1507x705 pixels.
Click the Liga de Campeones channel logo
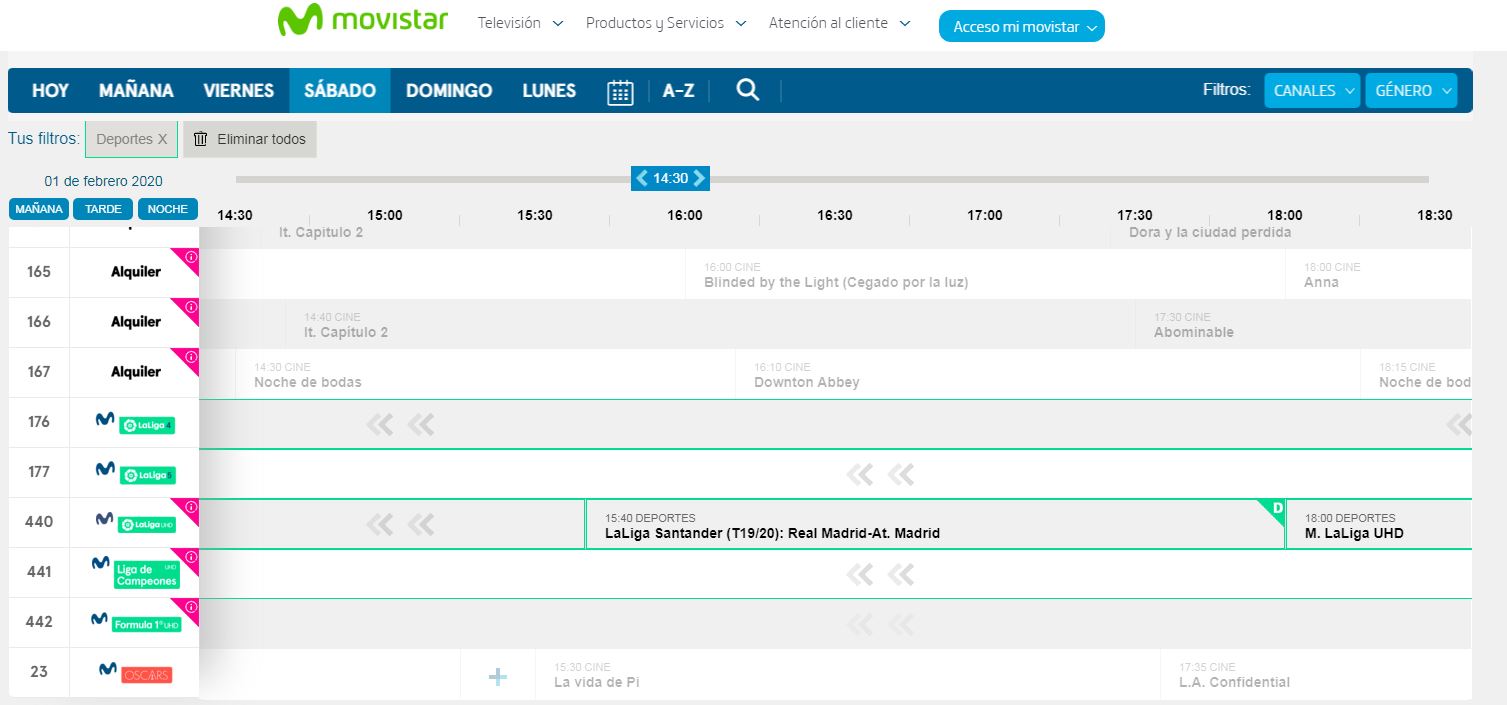135,572
